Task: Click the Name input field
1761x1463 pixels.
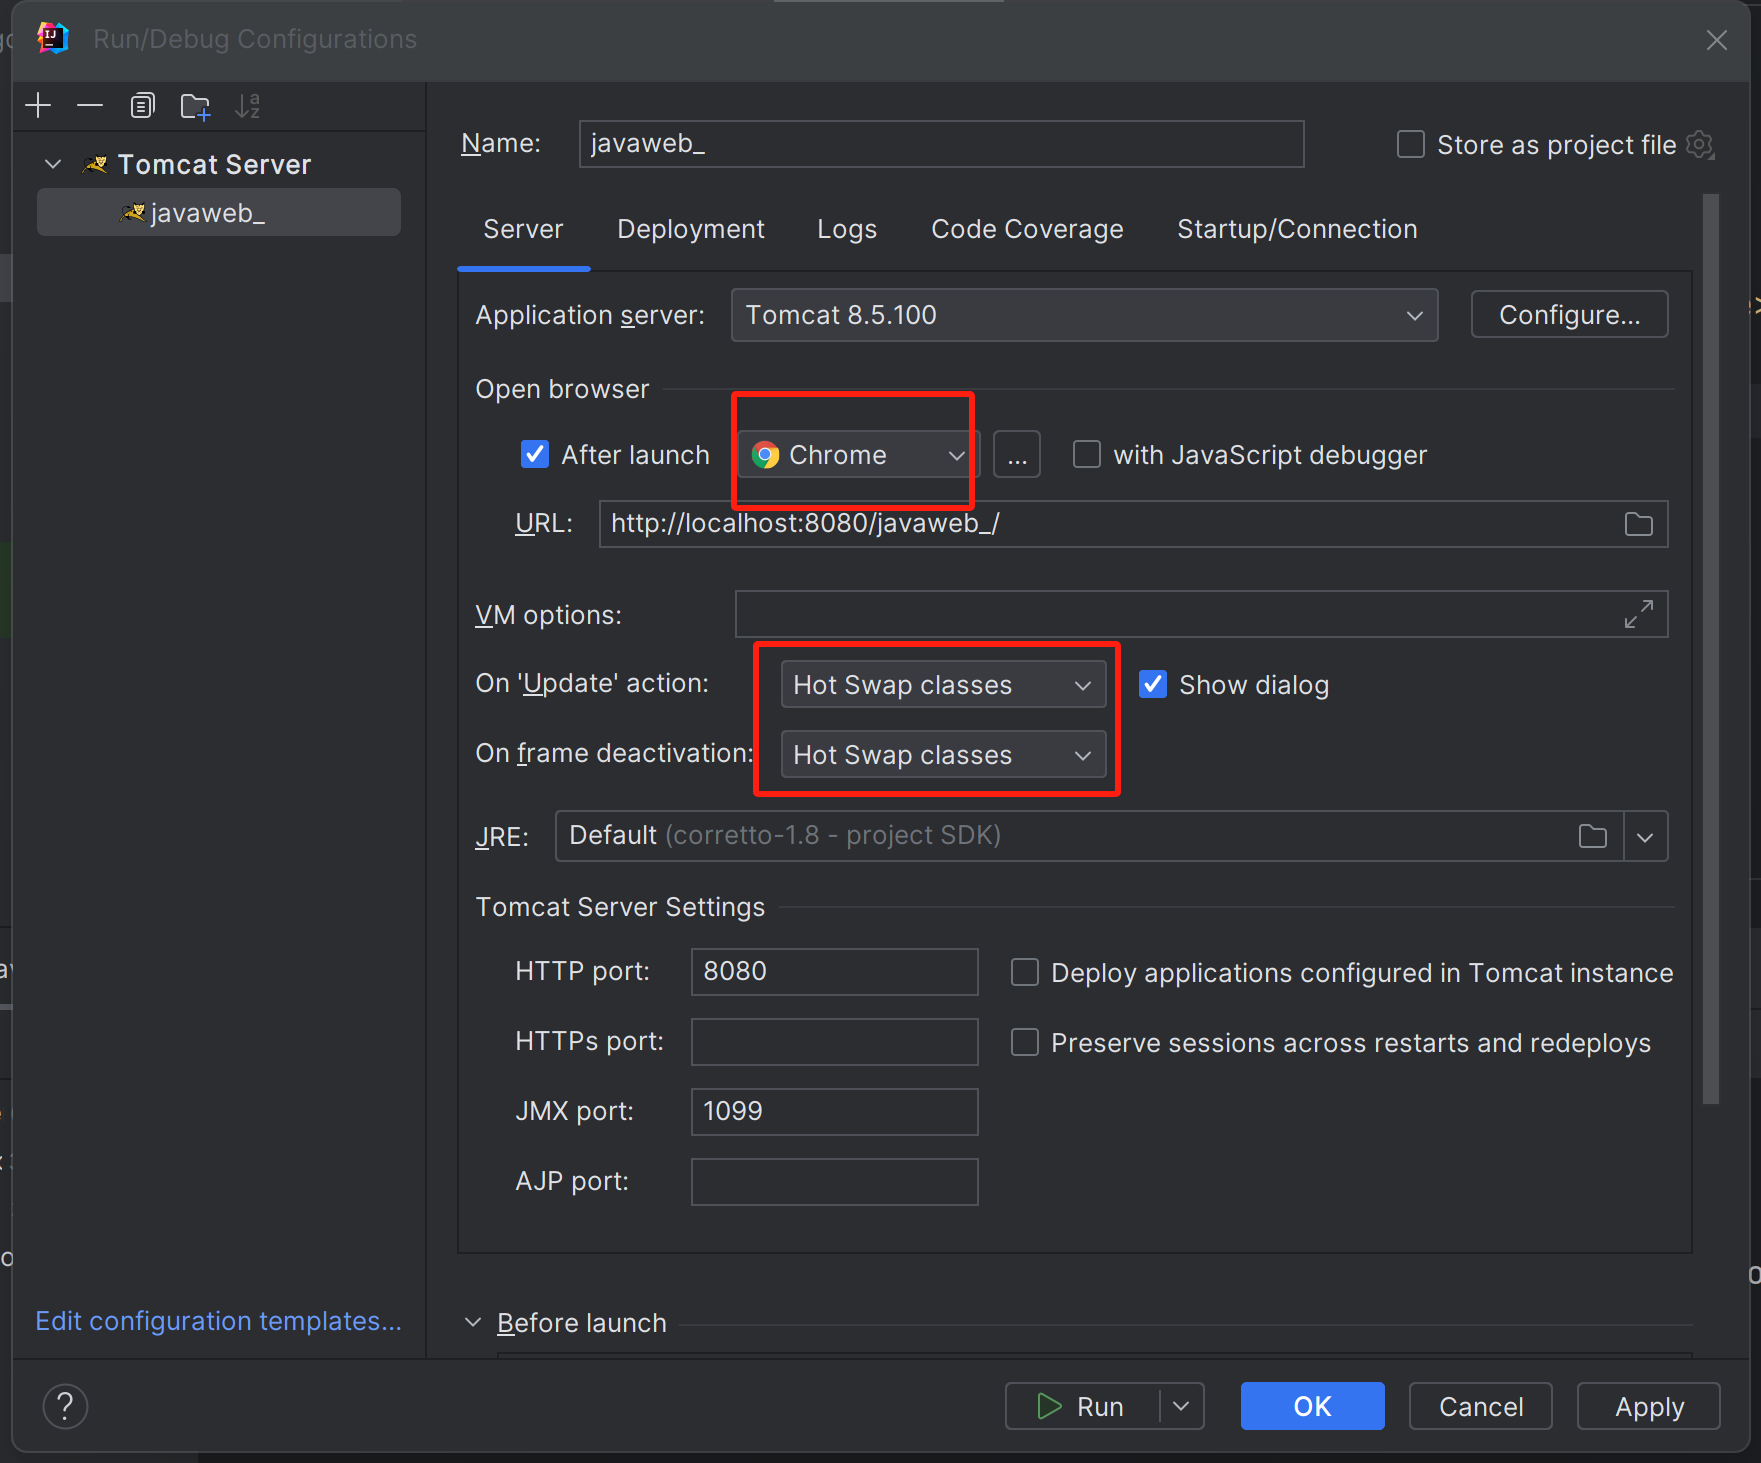Action: click(x=941, y=144)
